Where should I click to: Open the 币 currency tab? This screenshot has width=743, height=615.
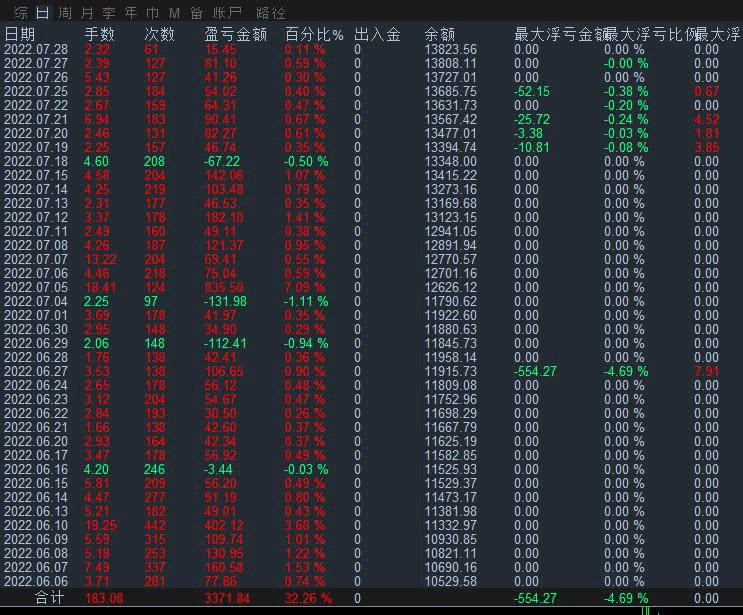pos(151,13)
